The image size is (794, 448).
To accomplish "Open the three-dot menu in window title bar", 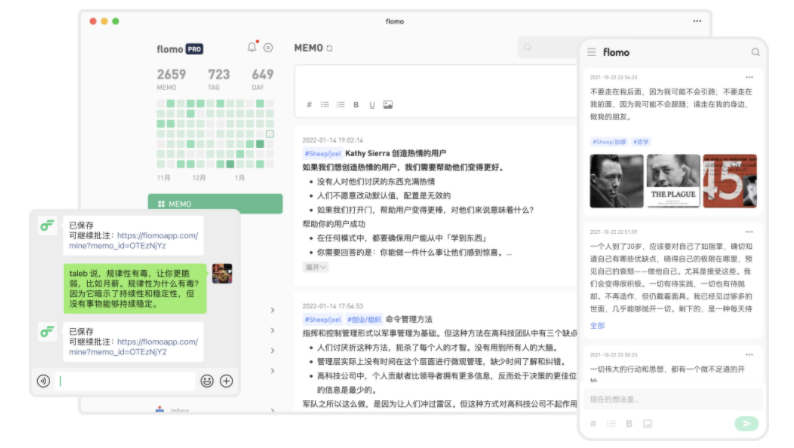I will 697,21.
